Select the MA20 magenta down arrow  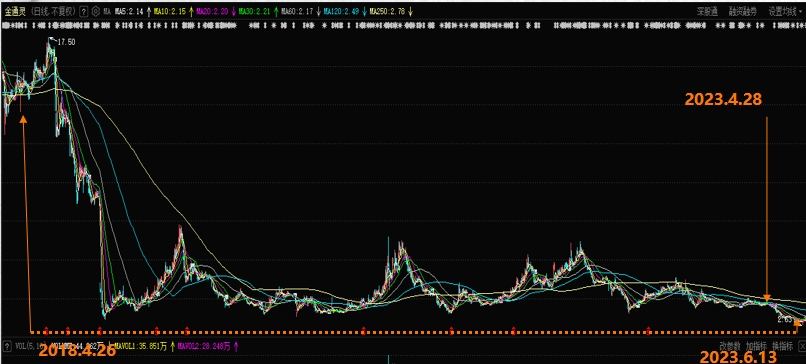(234, 11)
